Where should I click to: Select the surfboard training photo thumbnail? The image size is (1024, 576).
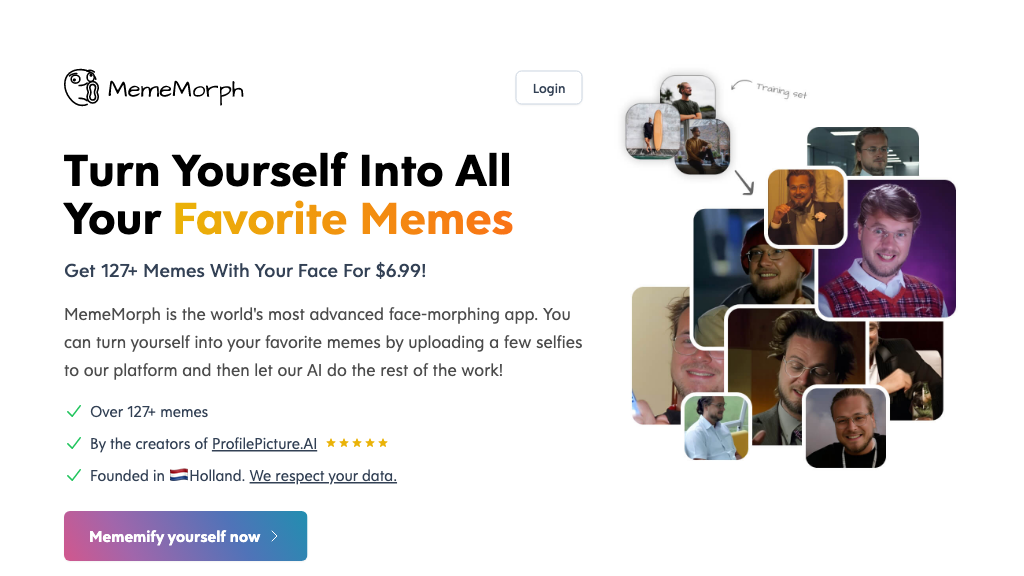[651, 131]
